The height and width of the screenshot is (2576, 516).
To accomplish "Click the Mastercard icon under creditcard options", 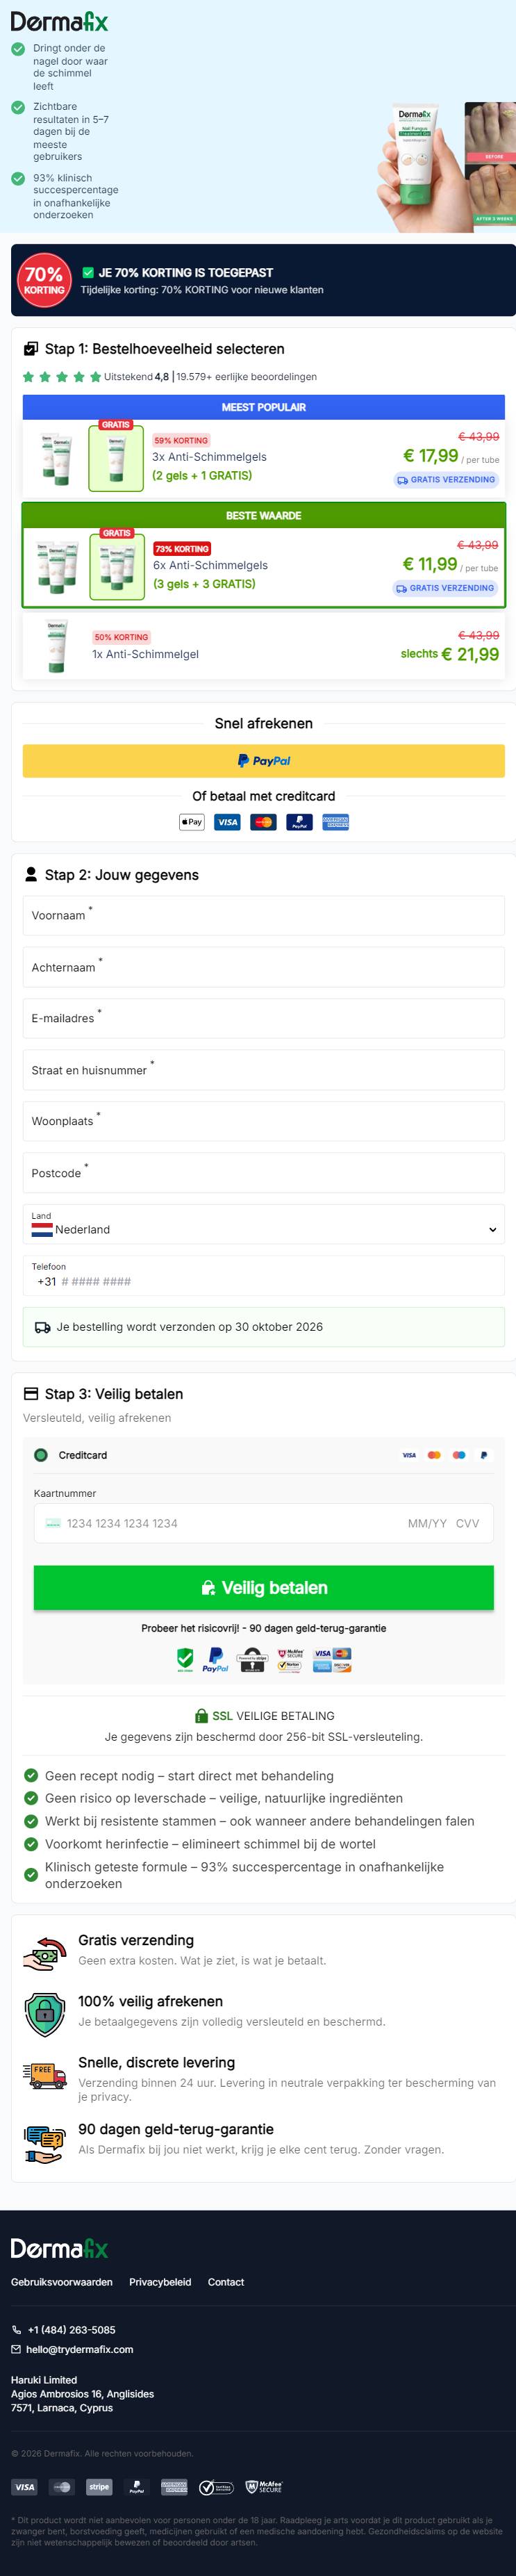I will tap(263, 822).
